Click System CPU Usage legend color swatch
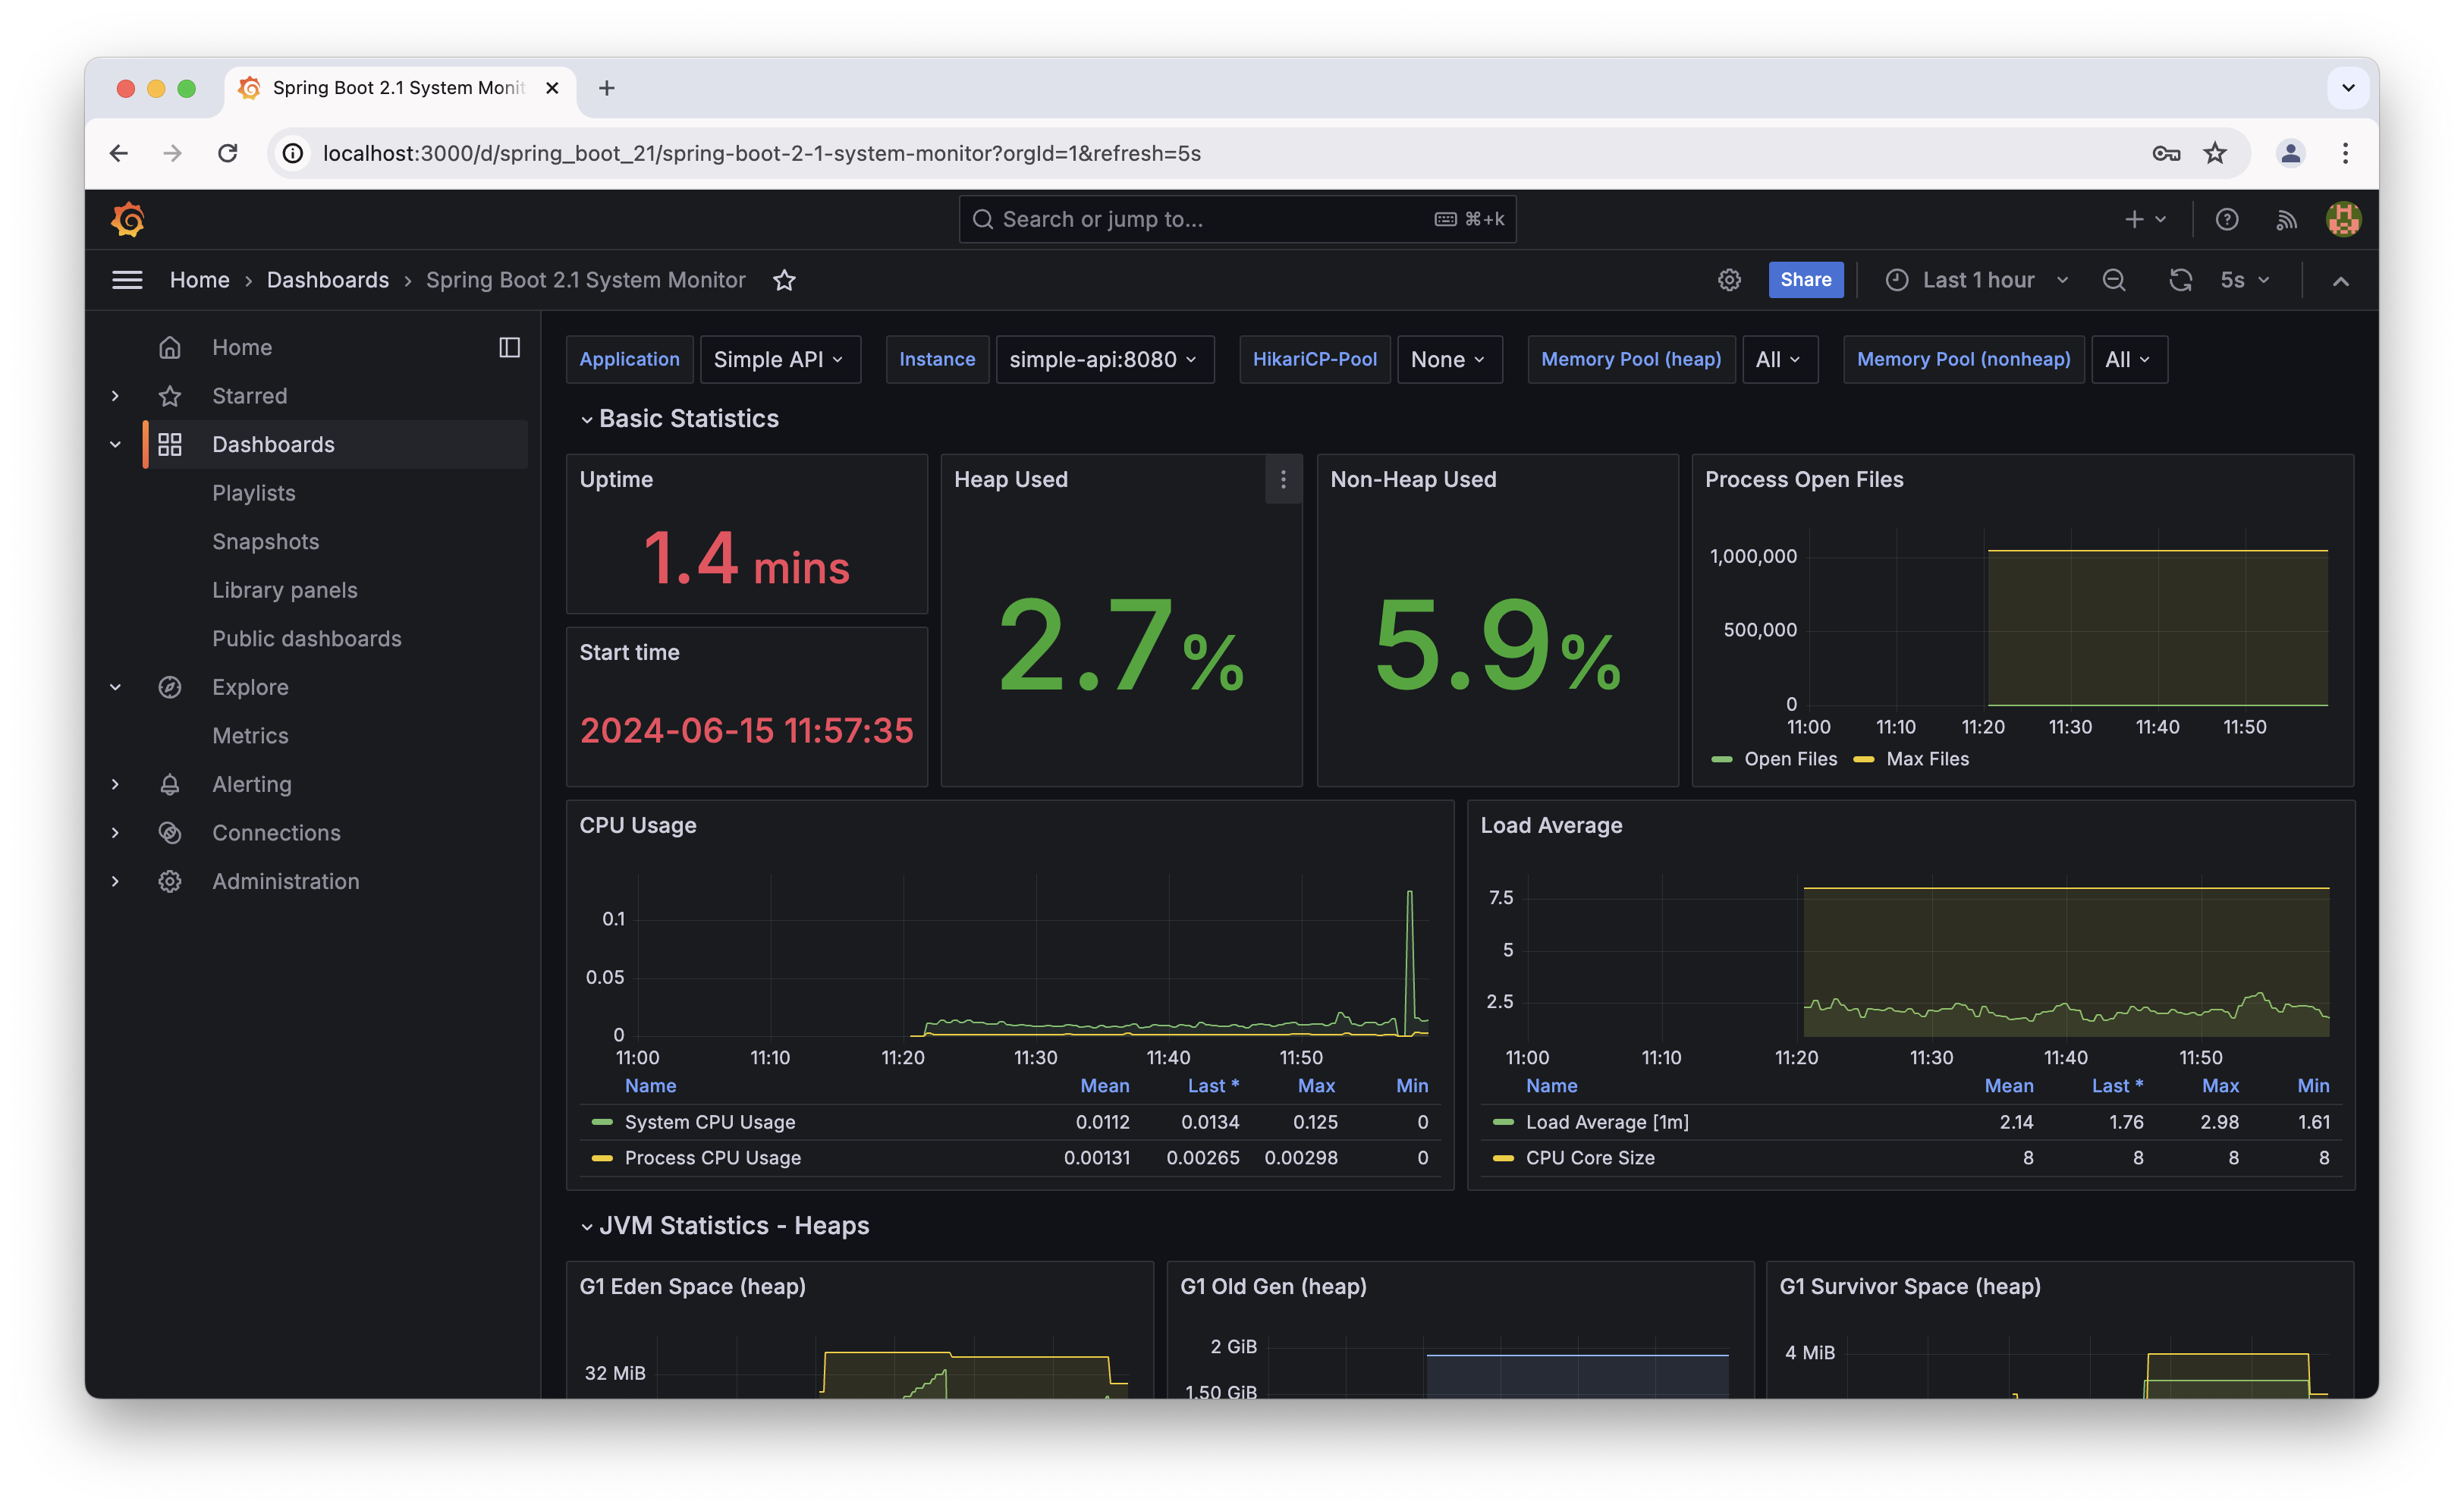Screen dimensions: 2464x1511 click(x=602, y=1122)
